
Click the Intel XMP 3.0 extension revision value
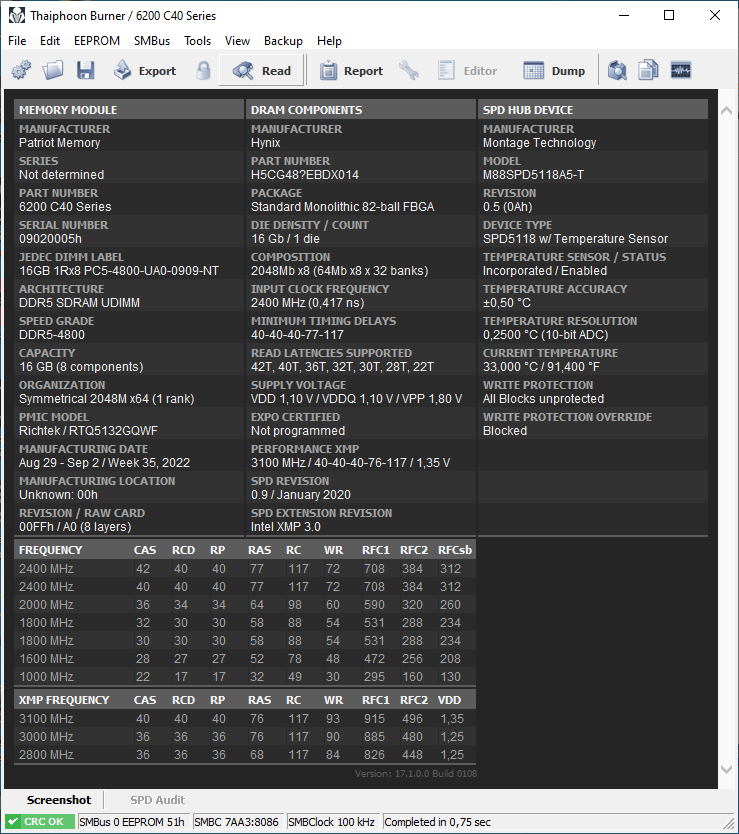[x=286, y=527]
